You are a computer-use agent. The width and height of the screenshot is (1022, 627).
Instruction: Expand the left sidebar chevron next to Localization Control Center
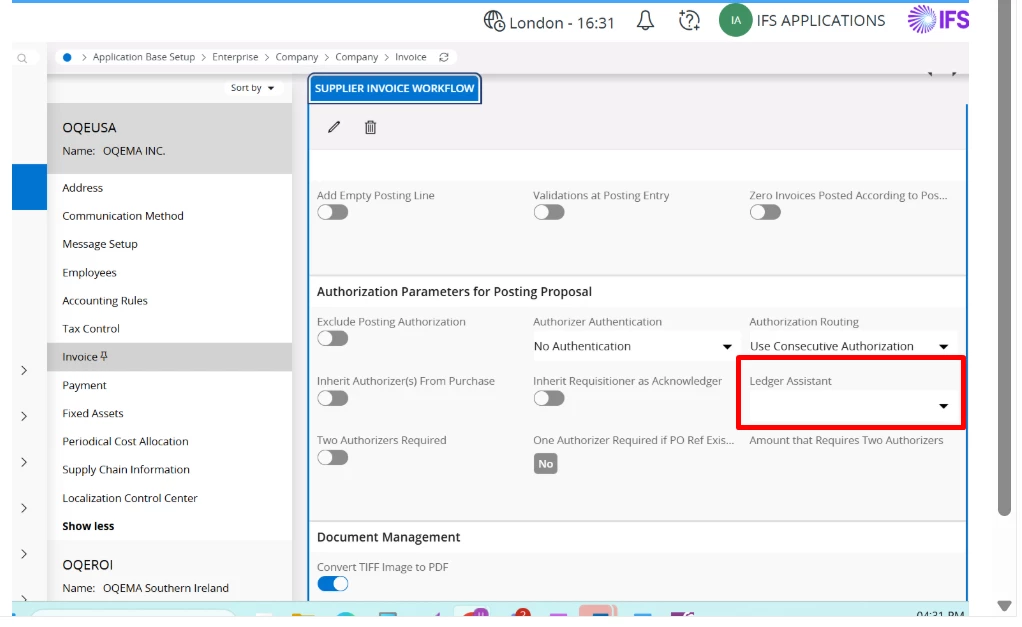tap(24, 508)
